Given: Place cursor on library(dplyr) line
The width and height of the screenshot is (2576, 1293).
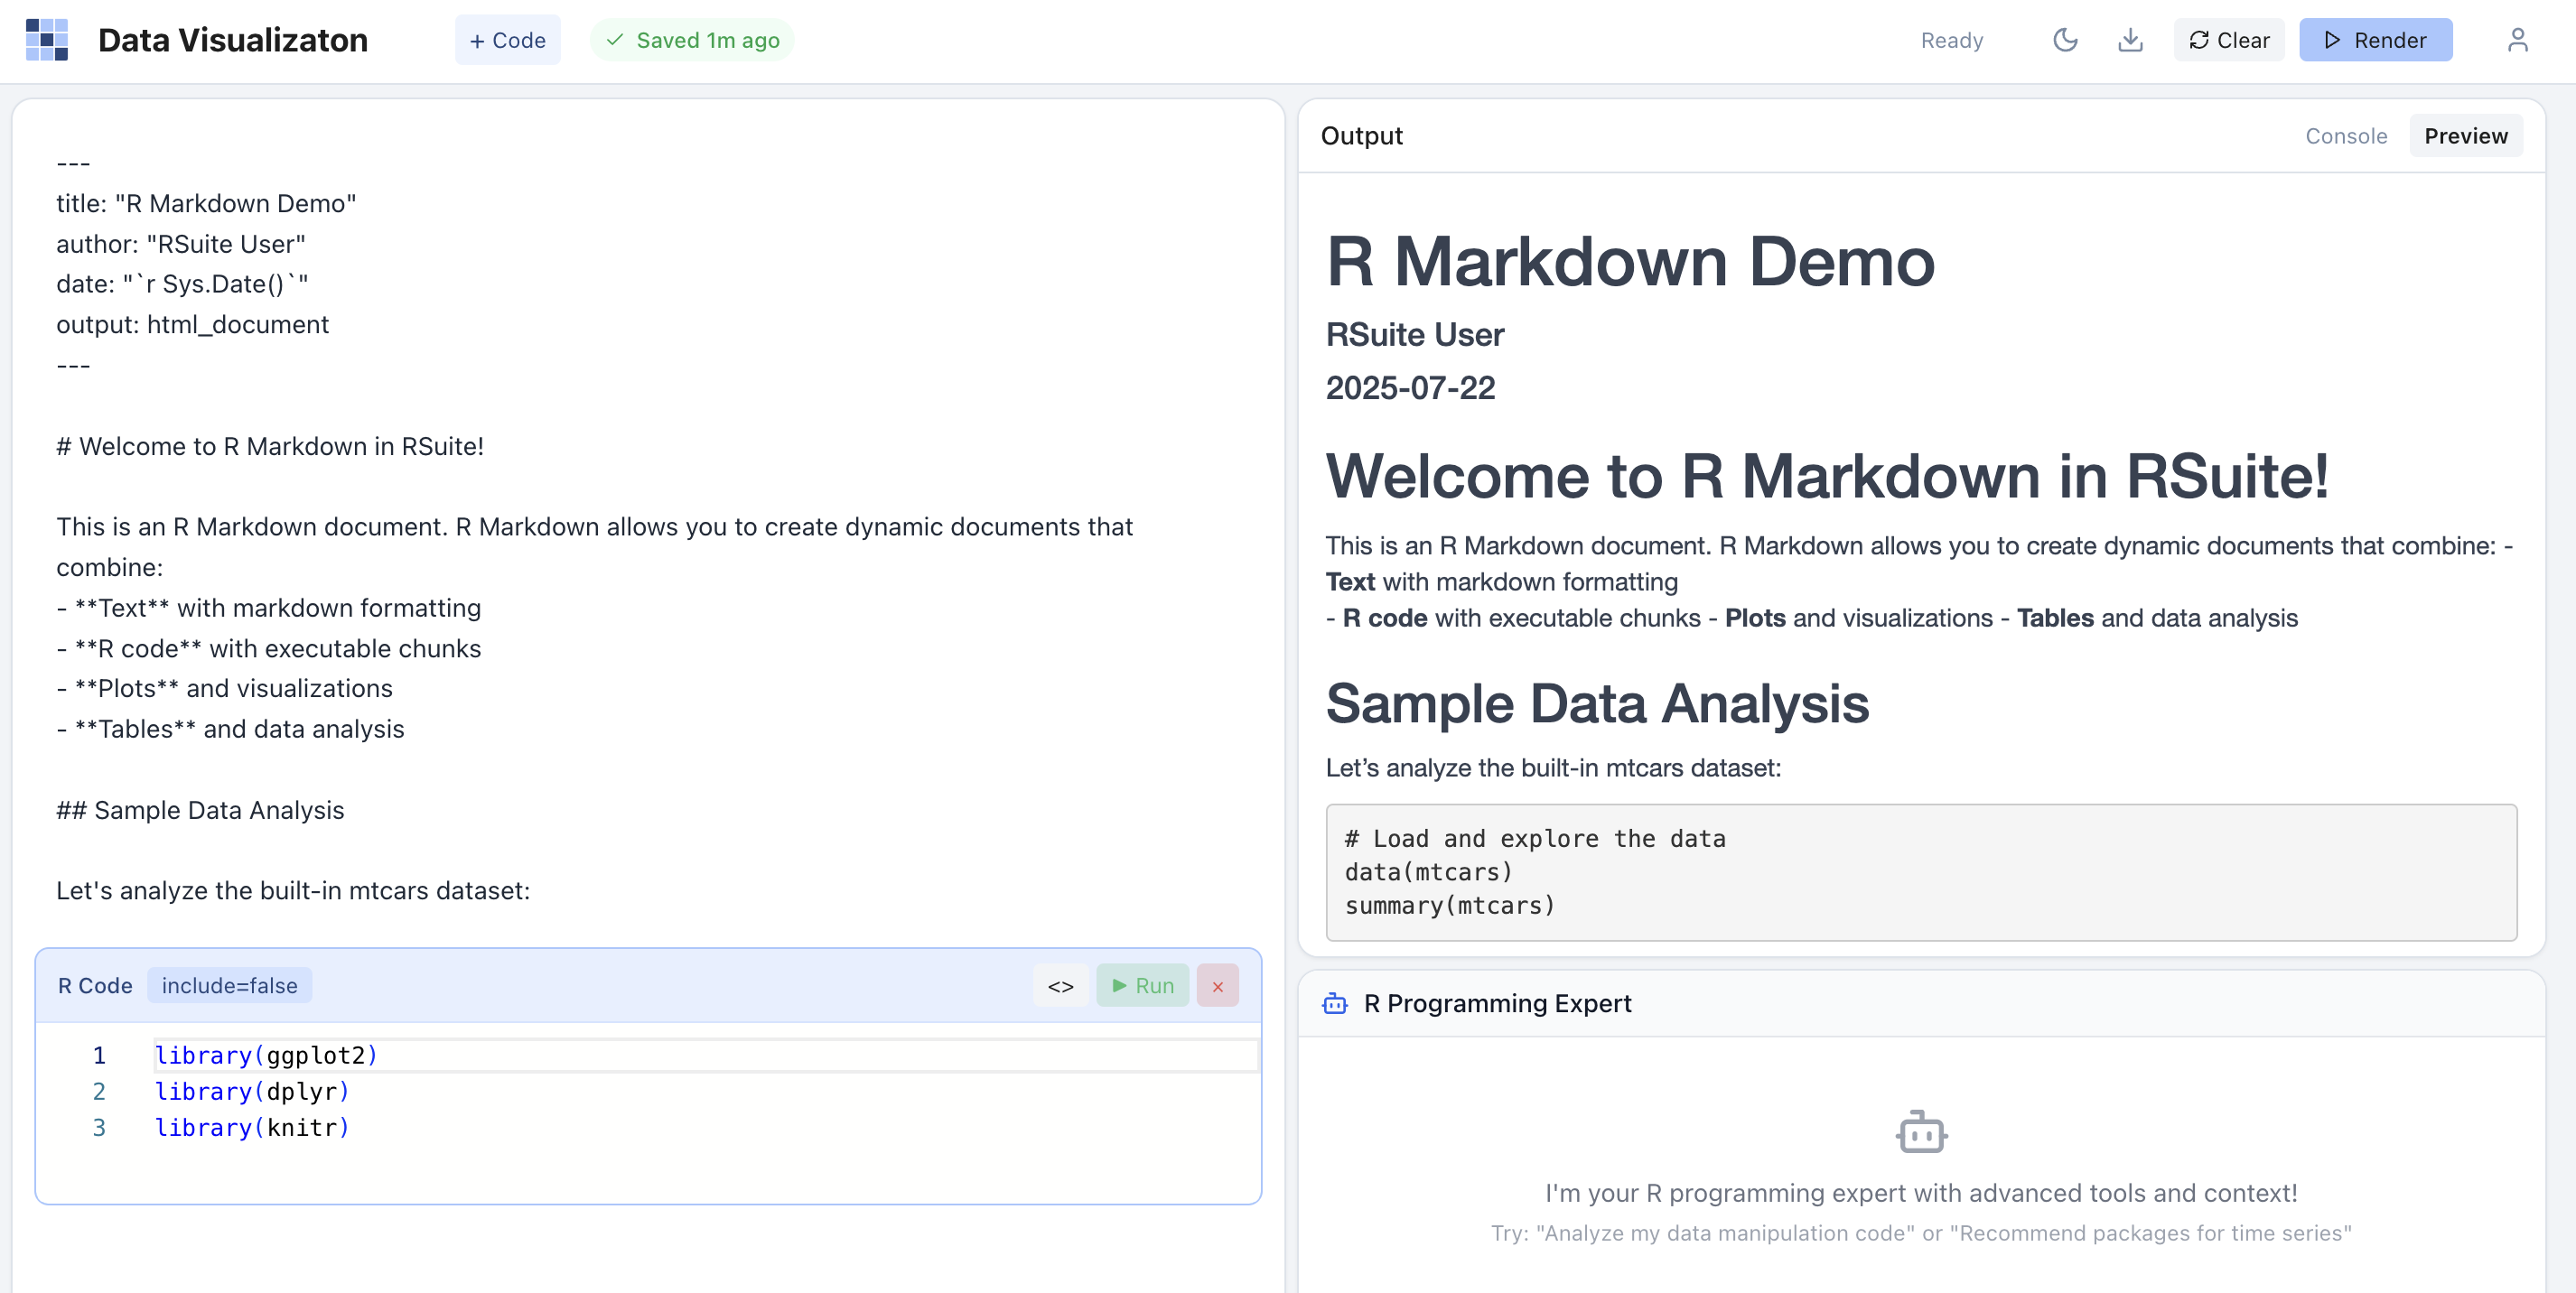Looking at the screenshot, I should 252,1091.
